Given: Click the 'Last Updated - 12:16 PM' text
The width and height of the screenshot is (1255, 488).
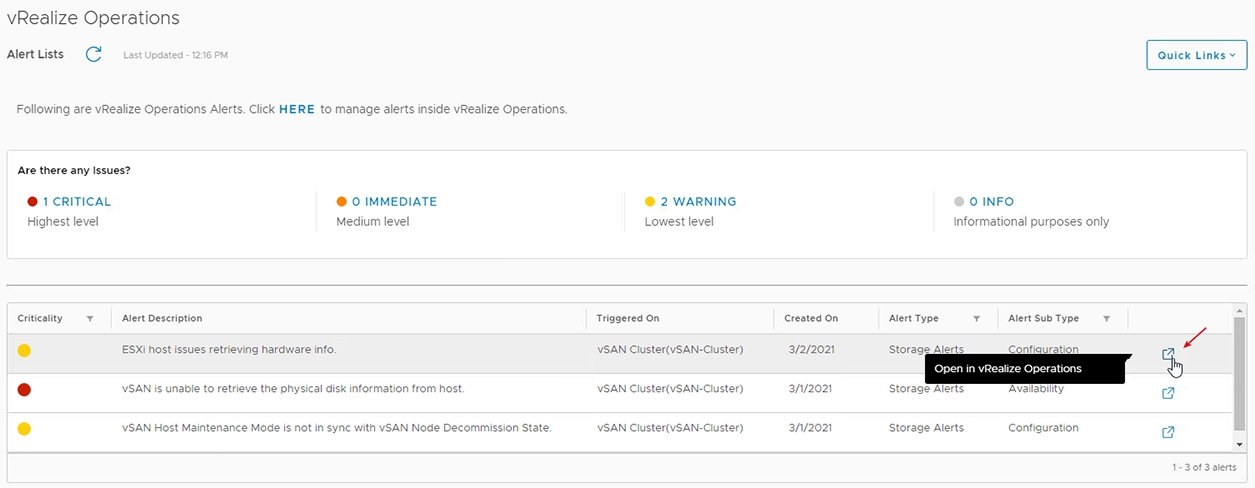Looking at the screenshot, I should pyautogui.click(x=176, y=55).
